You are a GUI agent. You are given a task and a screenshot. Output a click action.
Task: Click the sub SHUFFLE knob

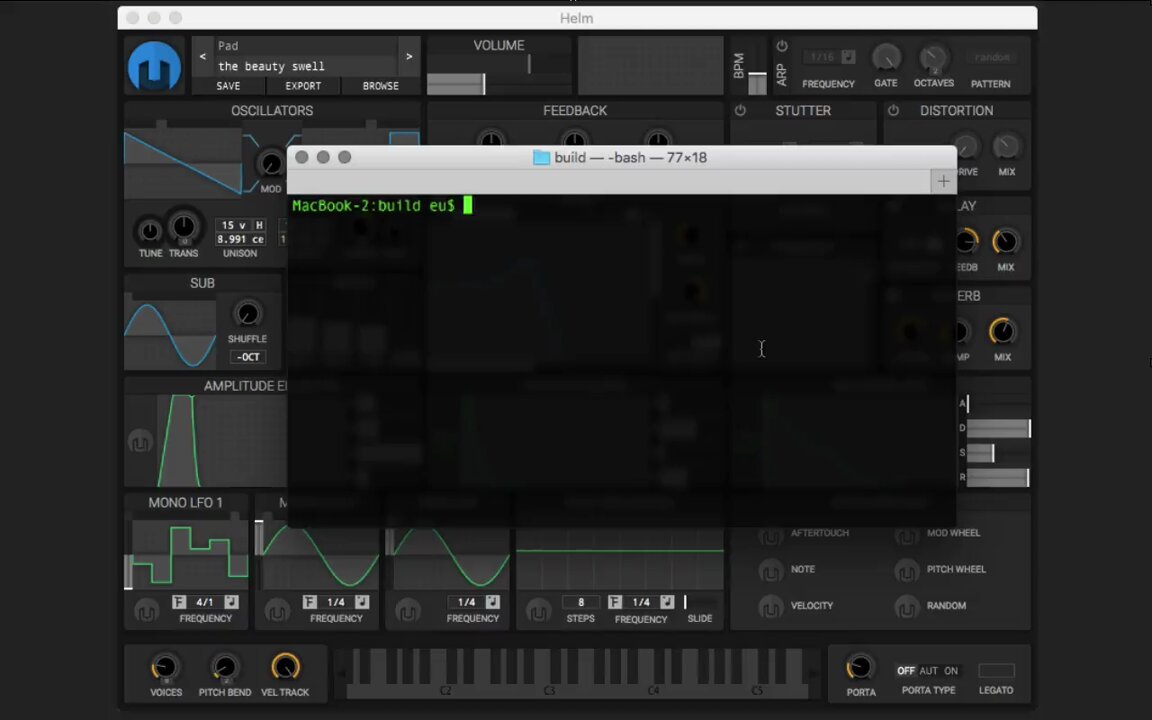click(x=248, y=314)
